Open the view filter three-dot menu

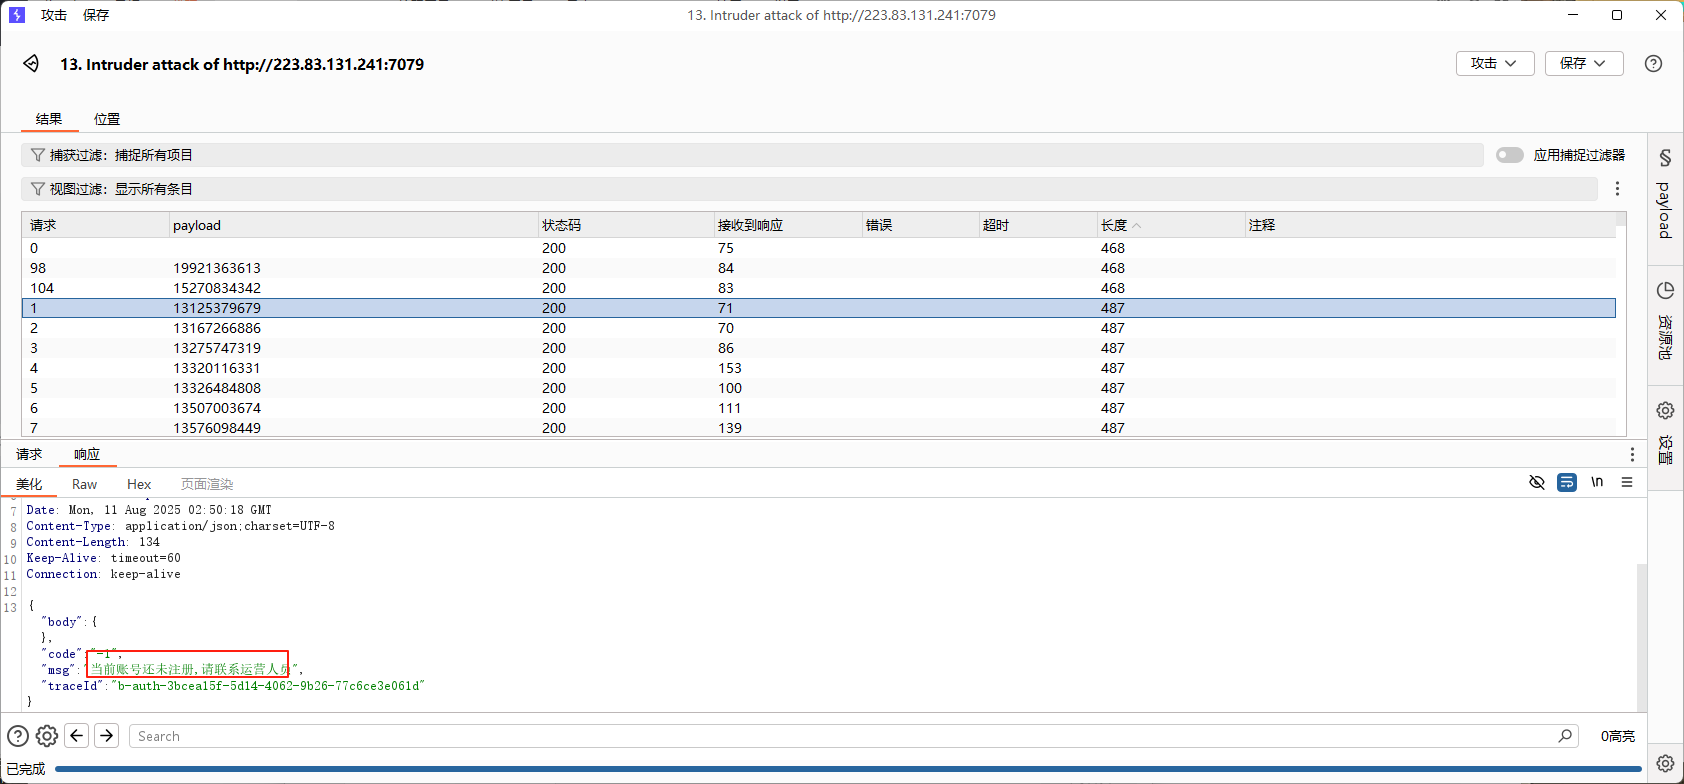(1617, 189)
